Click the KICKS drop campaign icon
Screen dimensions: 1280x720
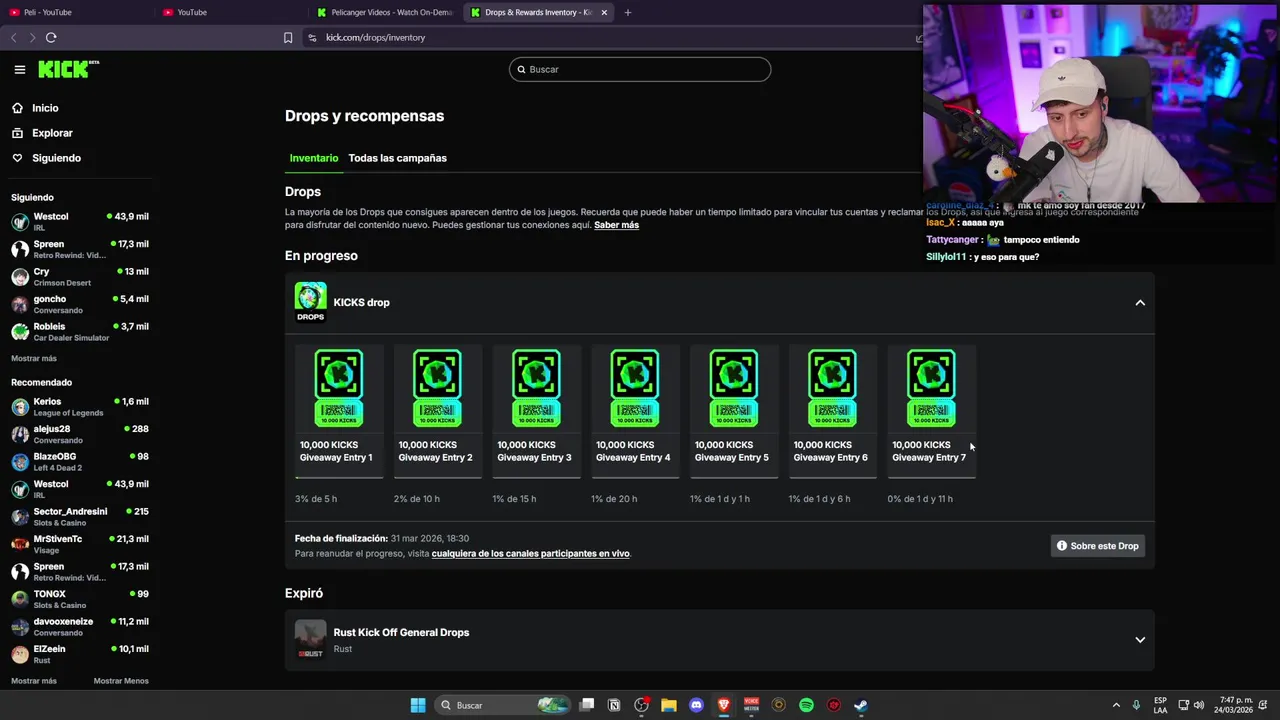point(310,302)
